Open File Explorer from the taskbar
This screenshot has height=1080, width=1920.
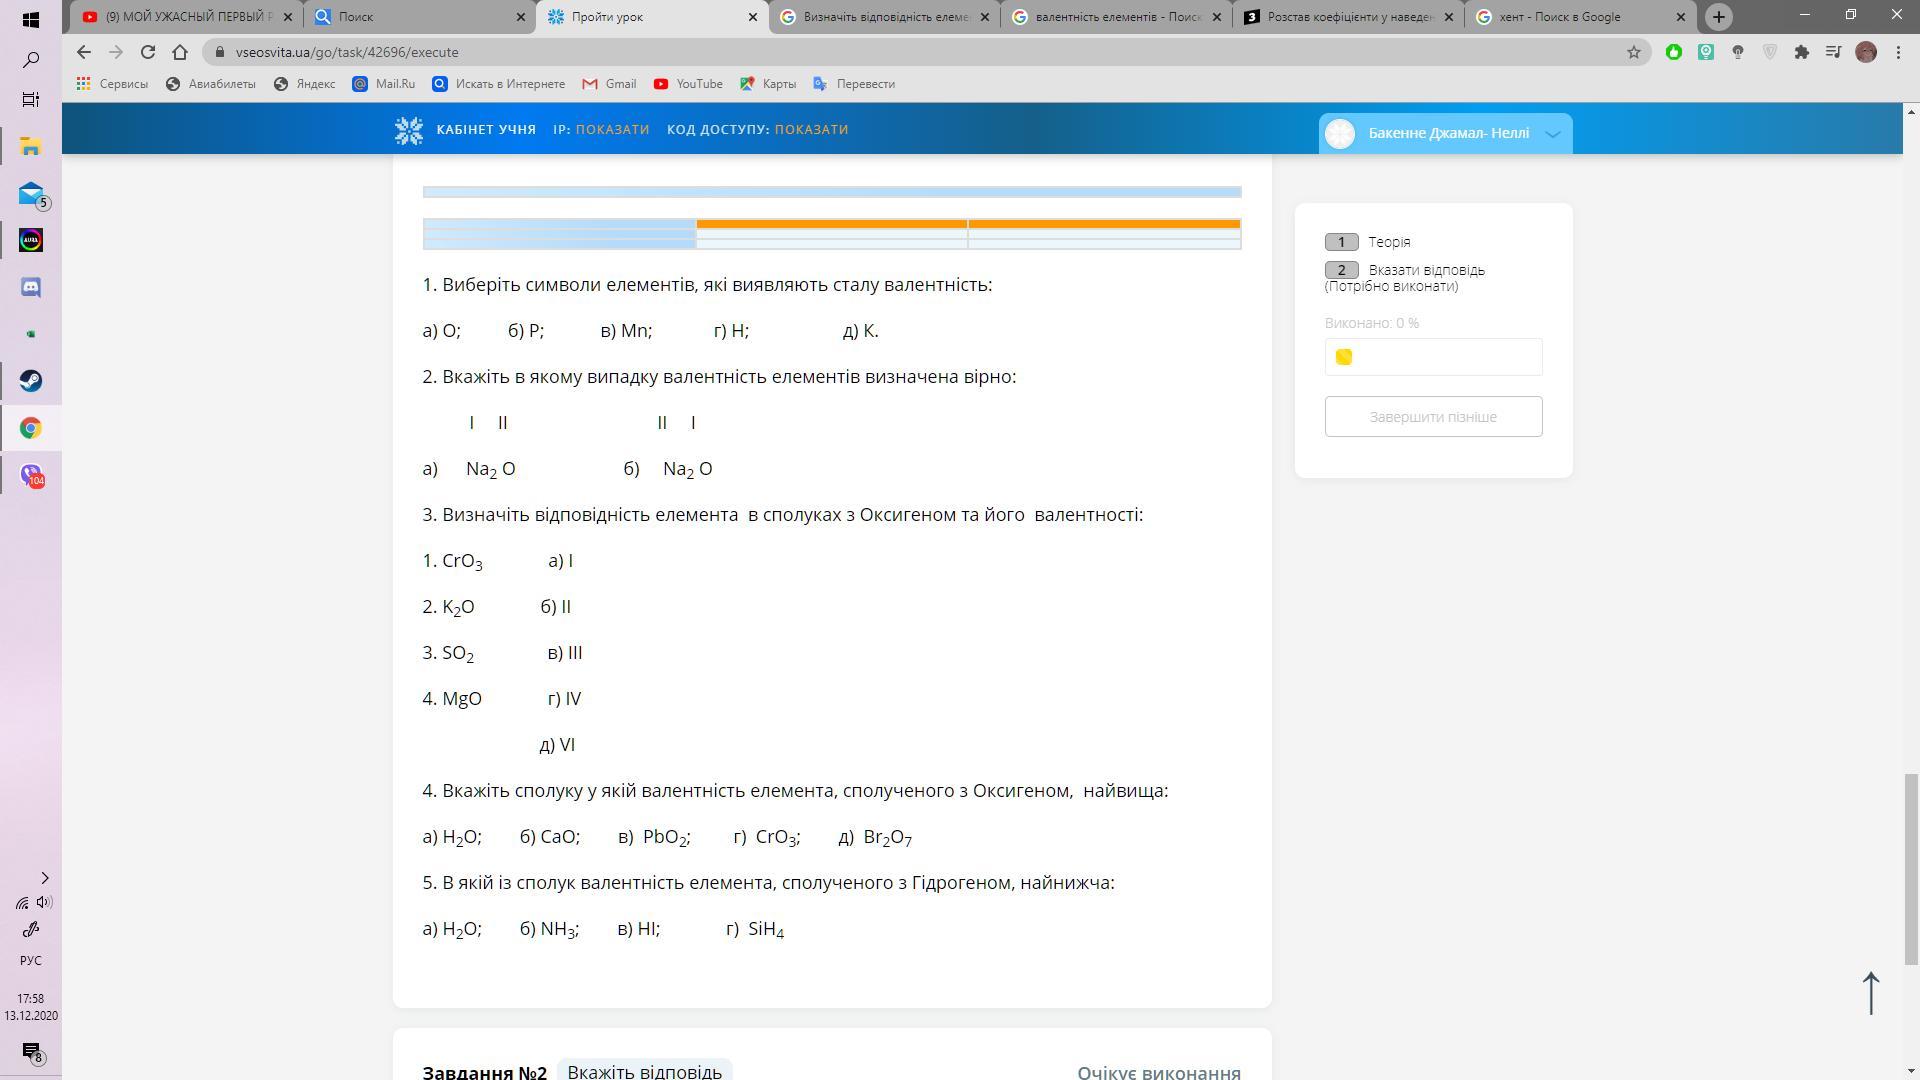click(30, 147)
